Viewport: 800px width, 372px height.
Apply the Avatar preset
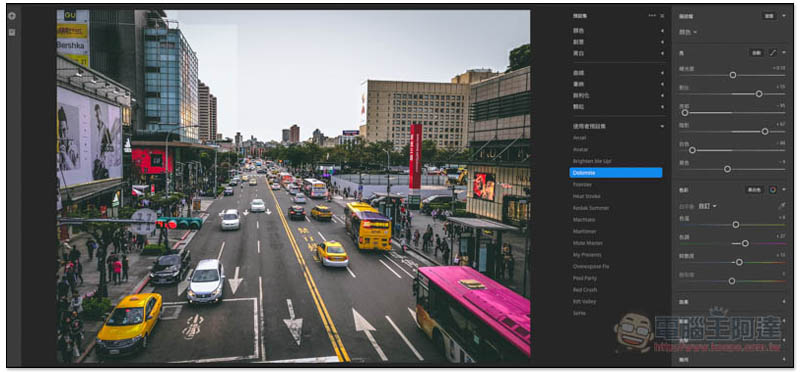coord(580,150)
